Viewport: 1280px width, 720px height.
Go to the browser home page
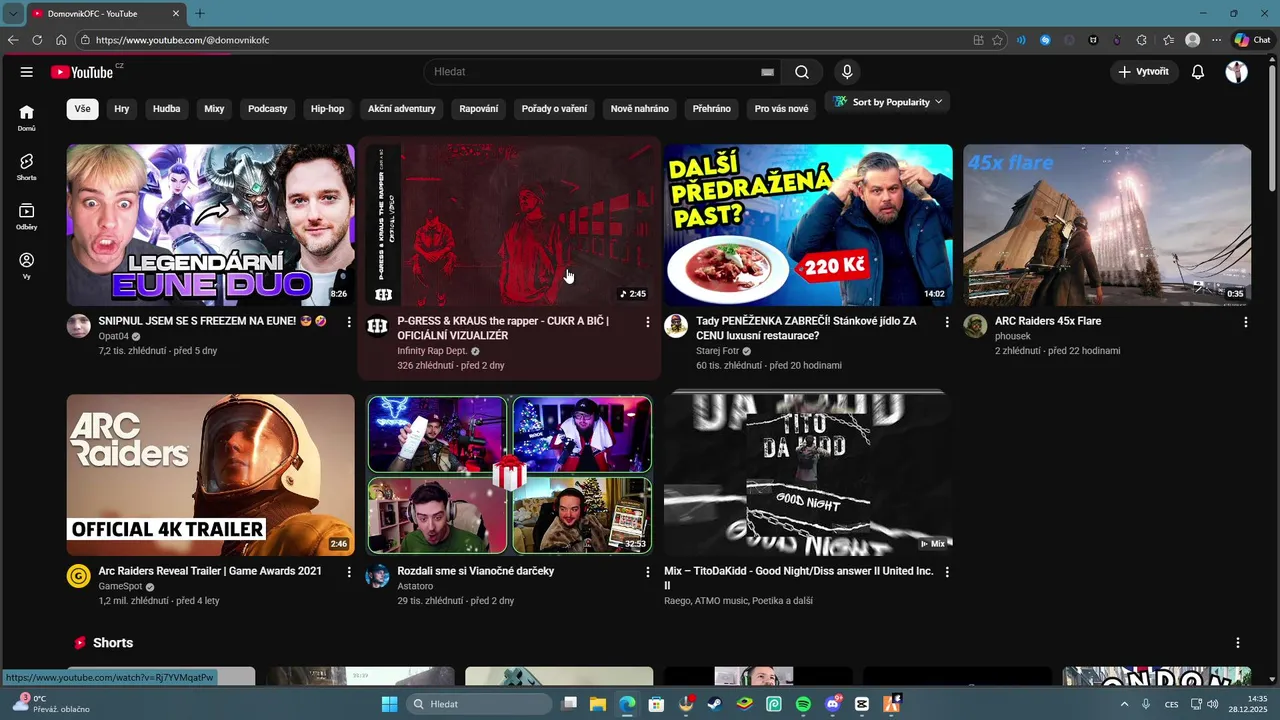click(61, 40)
